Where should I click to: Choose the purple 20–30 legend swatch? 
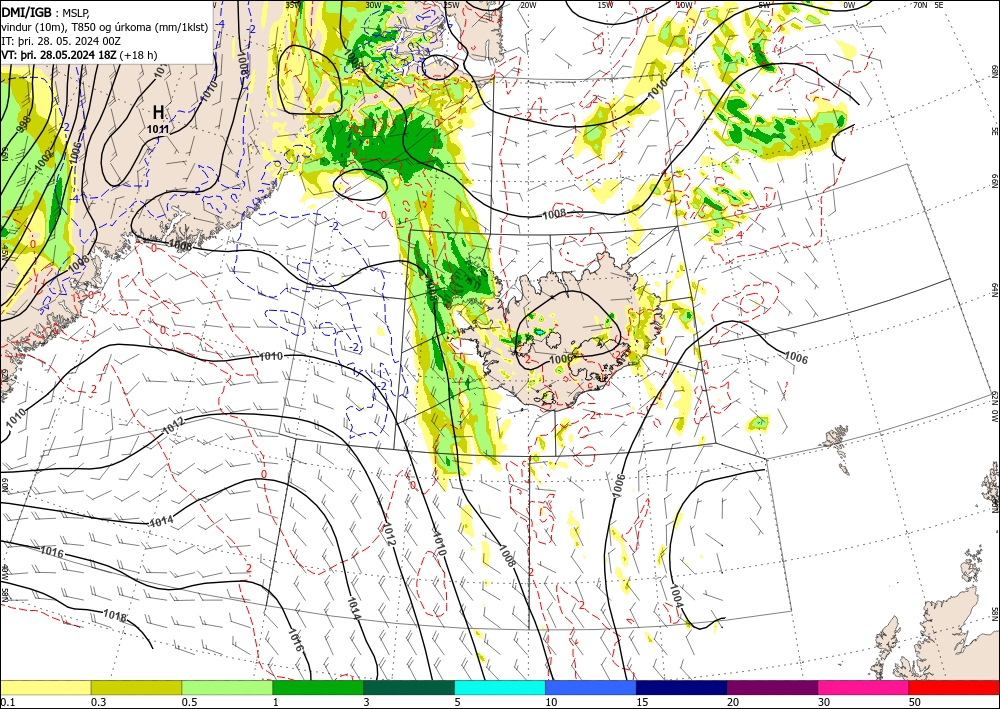[x=772, y=687]
